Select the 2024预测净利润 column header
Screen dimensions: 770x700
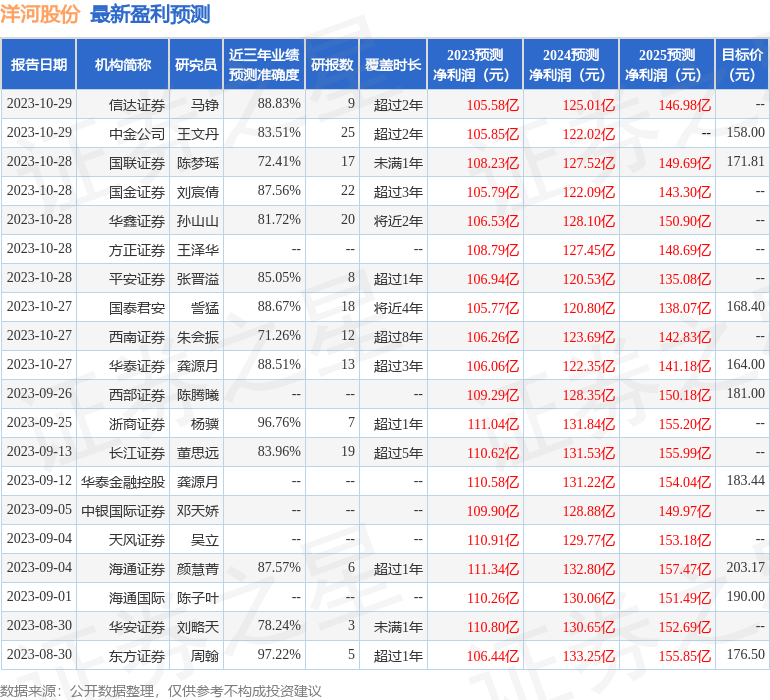[x=571, y=64]
